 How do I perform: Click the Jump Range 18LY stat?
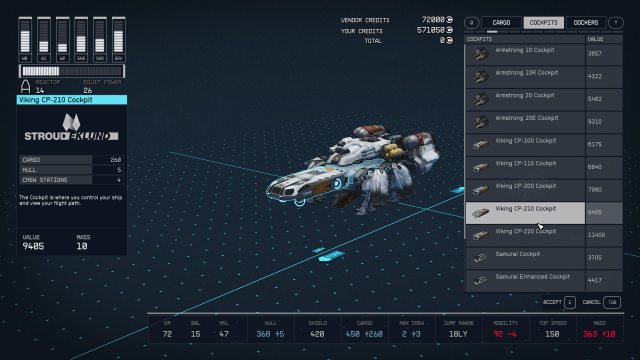click(458, 330)
